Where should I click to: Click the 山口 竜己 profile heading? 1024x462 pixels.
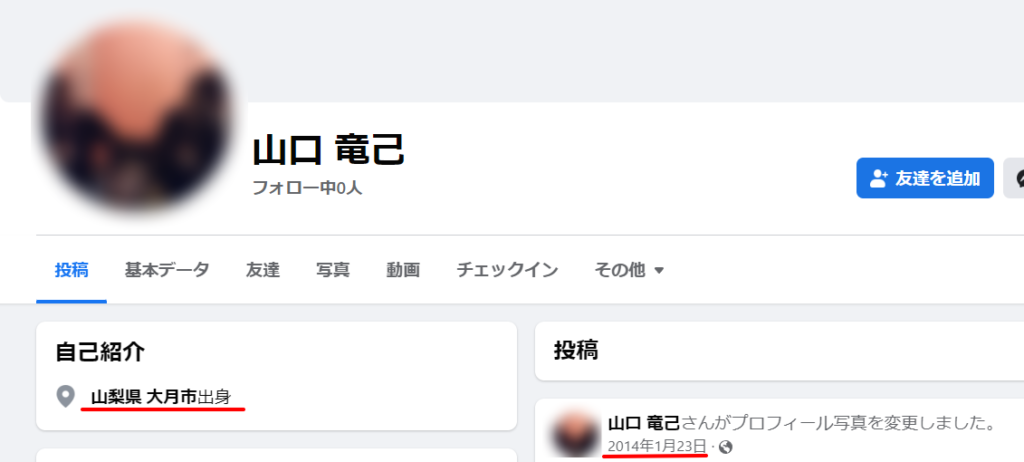pos(328,150)
